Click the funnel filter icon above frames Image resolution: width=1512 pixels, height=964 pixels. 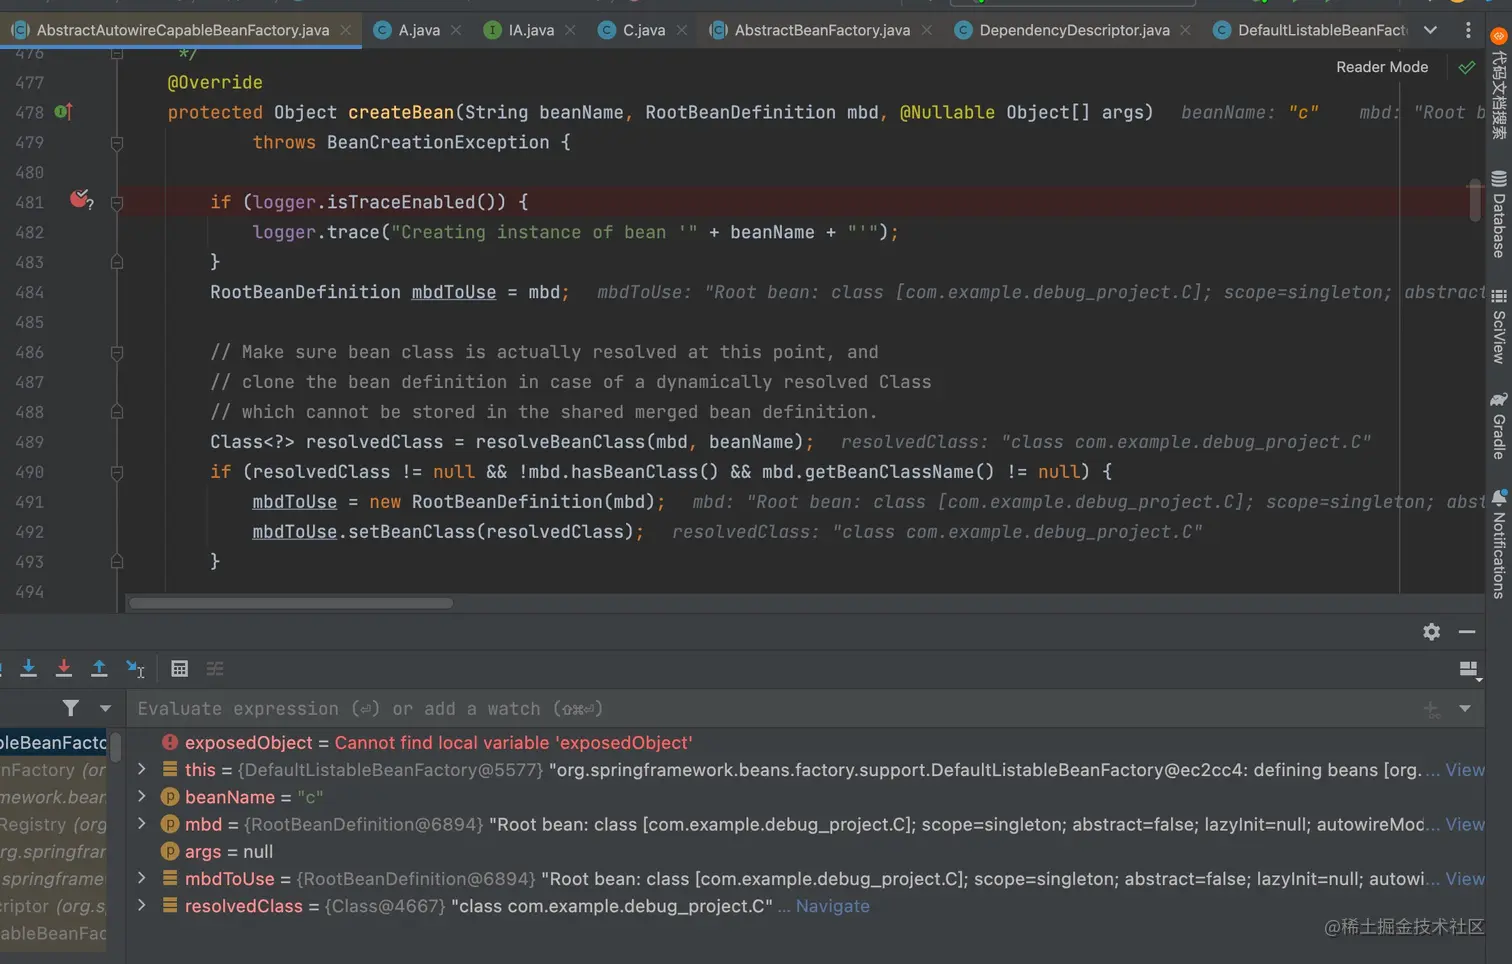point(71,708)
